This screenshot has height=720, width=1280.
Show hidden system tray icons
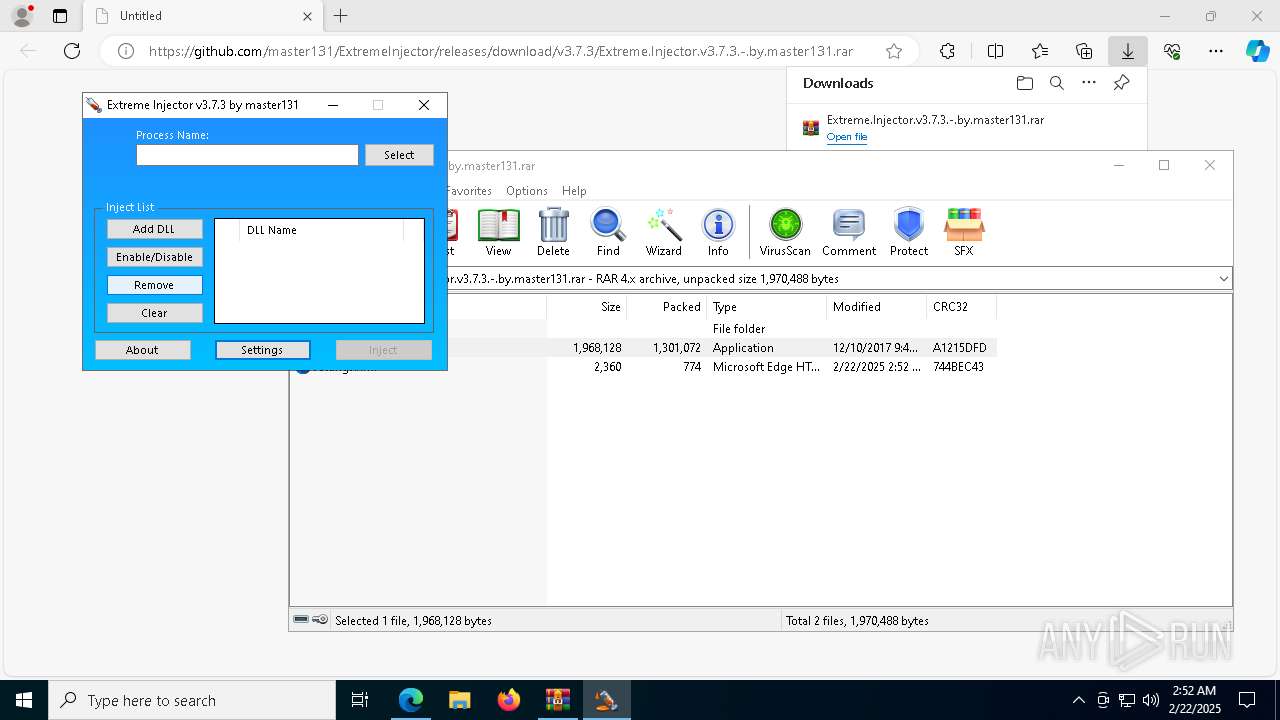(x=1078, y=700)
